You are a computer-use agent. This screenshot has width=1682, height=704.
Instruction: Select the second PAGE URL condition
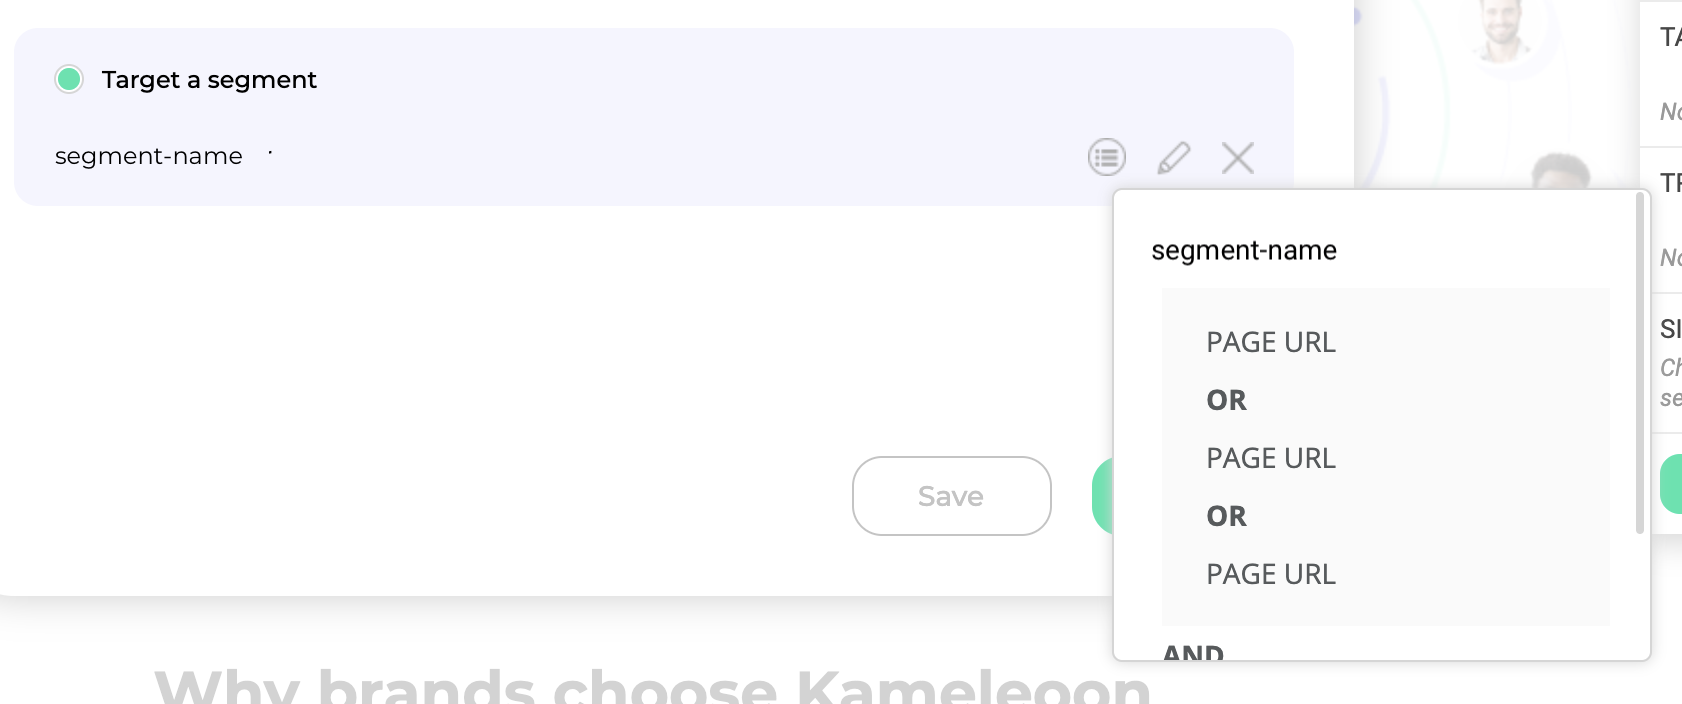pyautogui.click(x=1271, y=458)
